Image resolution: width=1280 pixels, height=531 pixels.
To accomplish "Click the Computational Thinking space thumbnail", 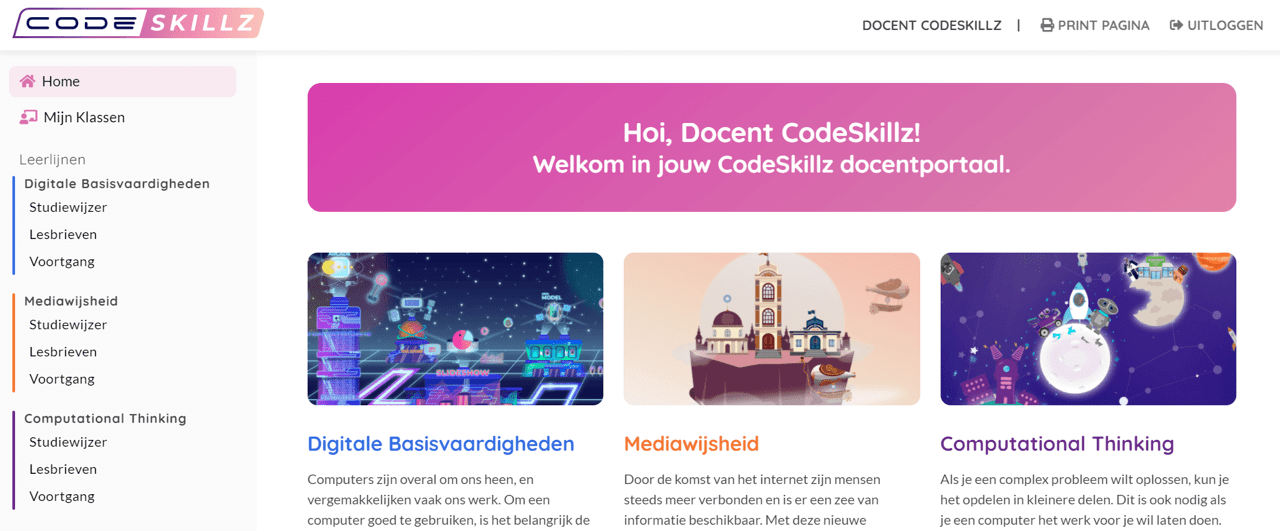I will [1088, 329].
